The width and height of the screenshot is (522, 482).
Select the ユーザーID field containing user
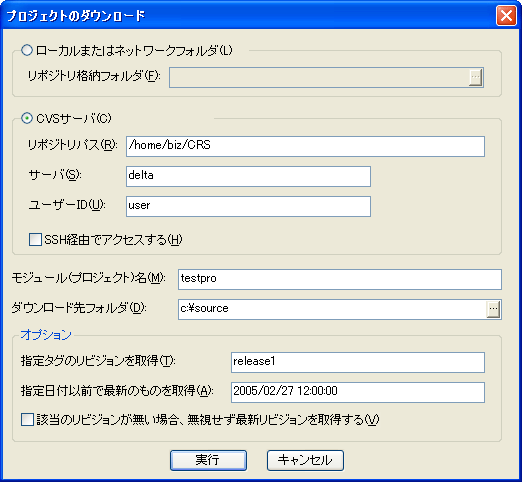click(248, 206)
